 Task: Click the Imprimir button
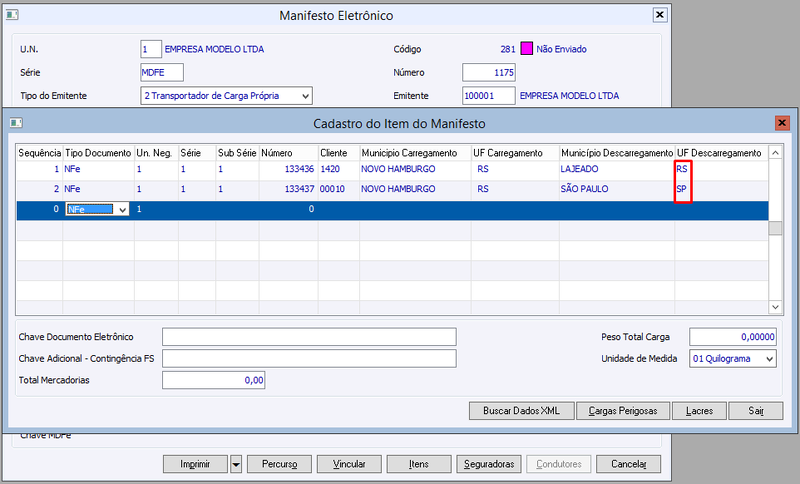coord(195,465)
